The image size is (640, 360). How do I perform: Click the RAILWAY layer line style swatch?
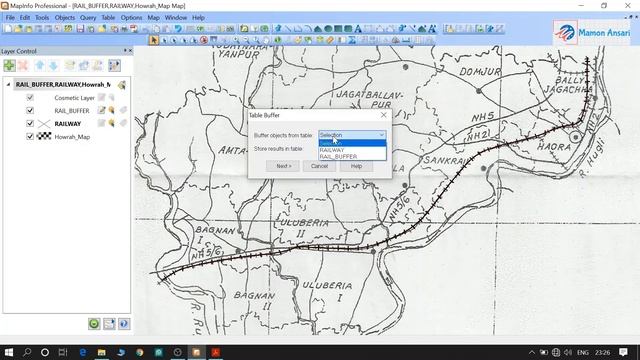pos(44,124)
